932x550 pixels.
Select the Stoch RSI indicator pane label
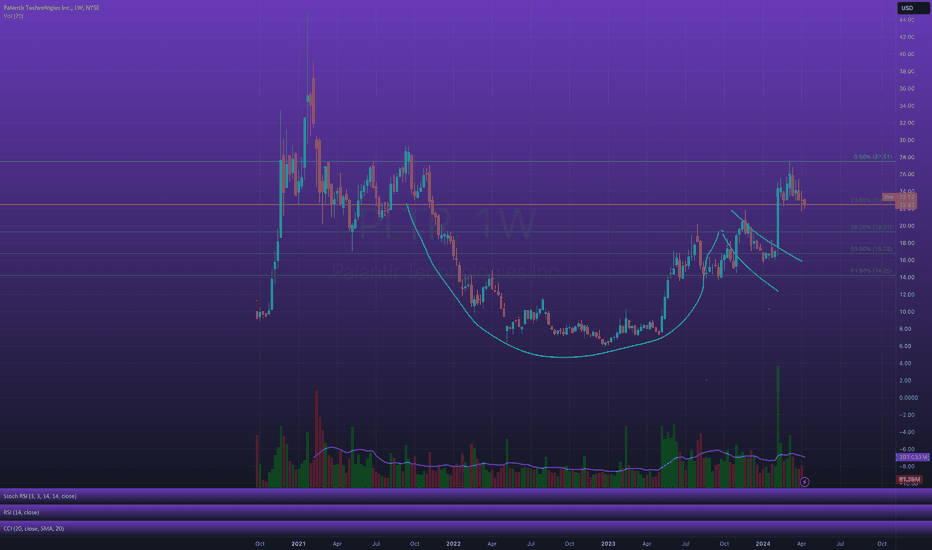(x=40, y=496)
